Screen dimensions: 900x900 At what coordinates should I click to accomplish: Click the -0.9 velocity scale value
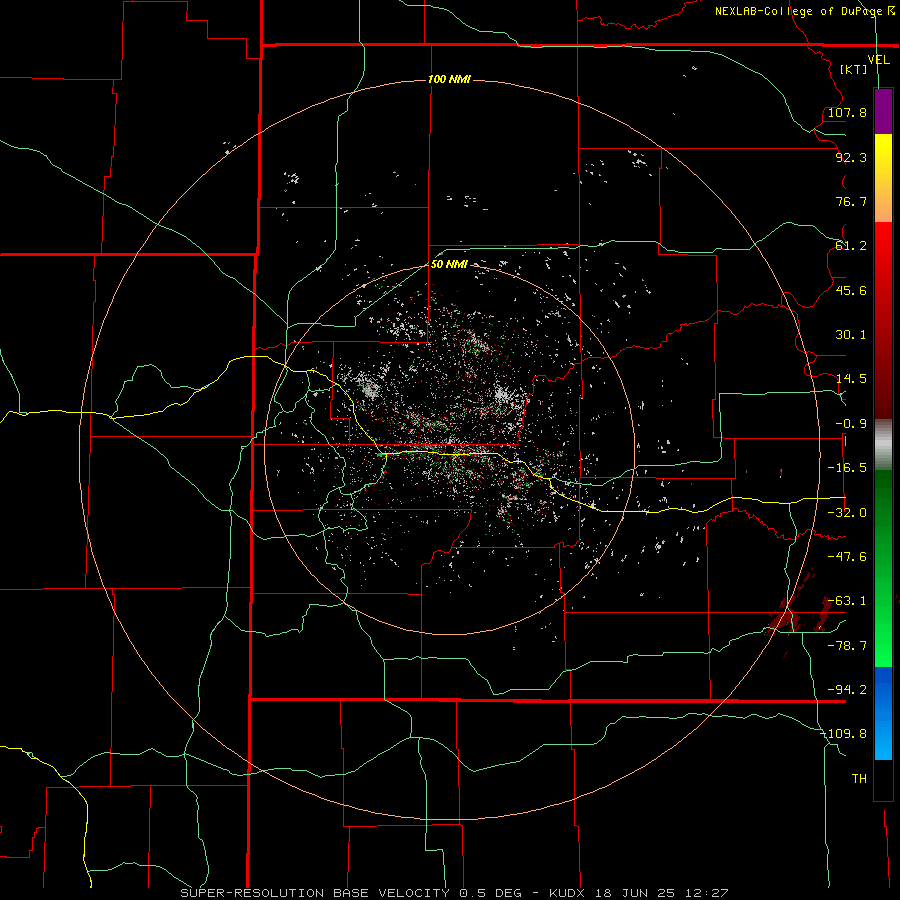click(x=851, y=424)
